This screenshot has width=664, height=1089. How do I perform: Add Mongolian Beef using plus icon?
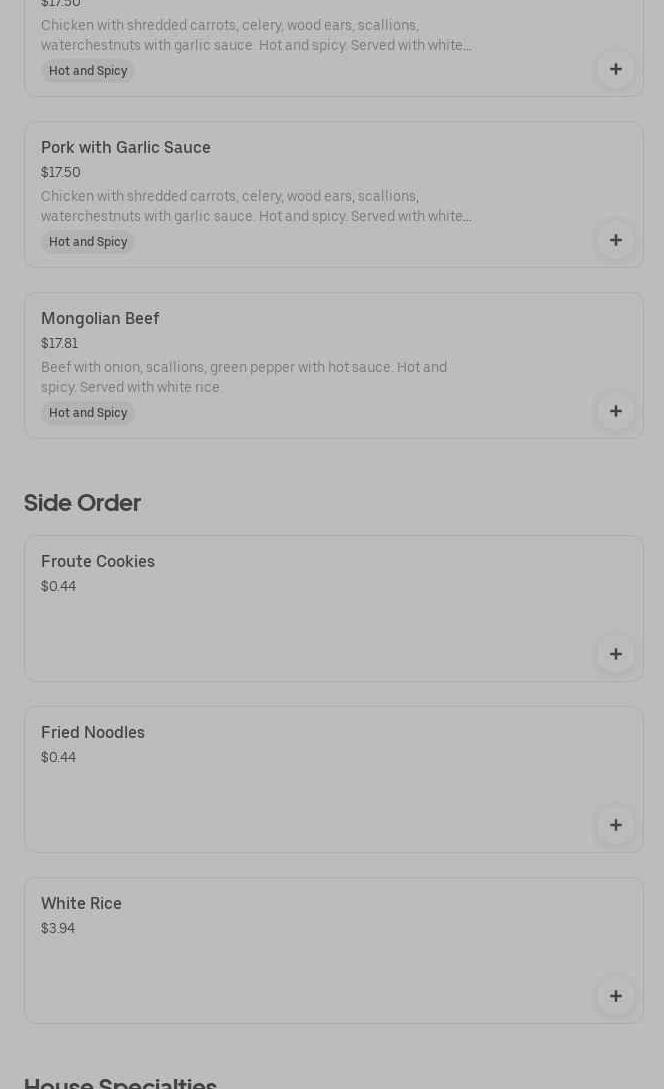click(615, 411)
